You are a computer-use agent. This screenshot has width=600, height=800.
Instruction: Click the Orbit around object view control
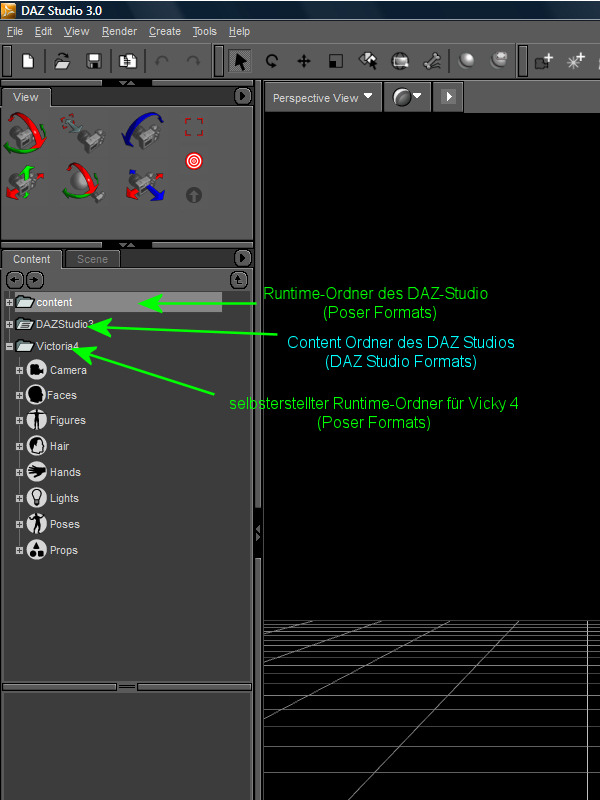point(84,183)
